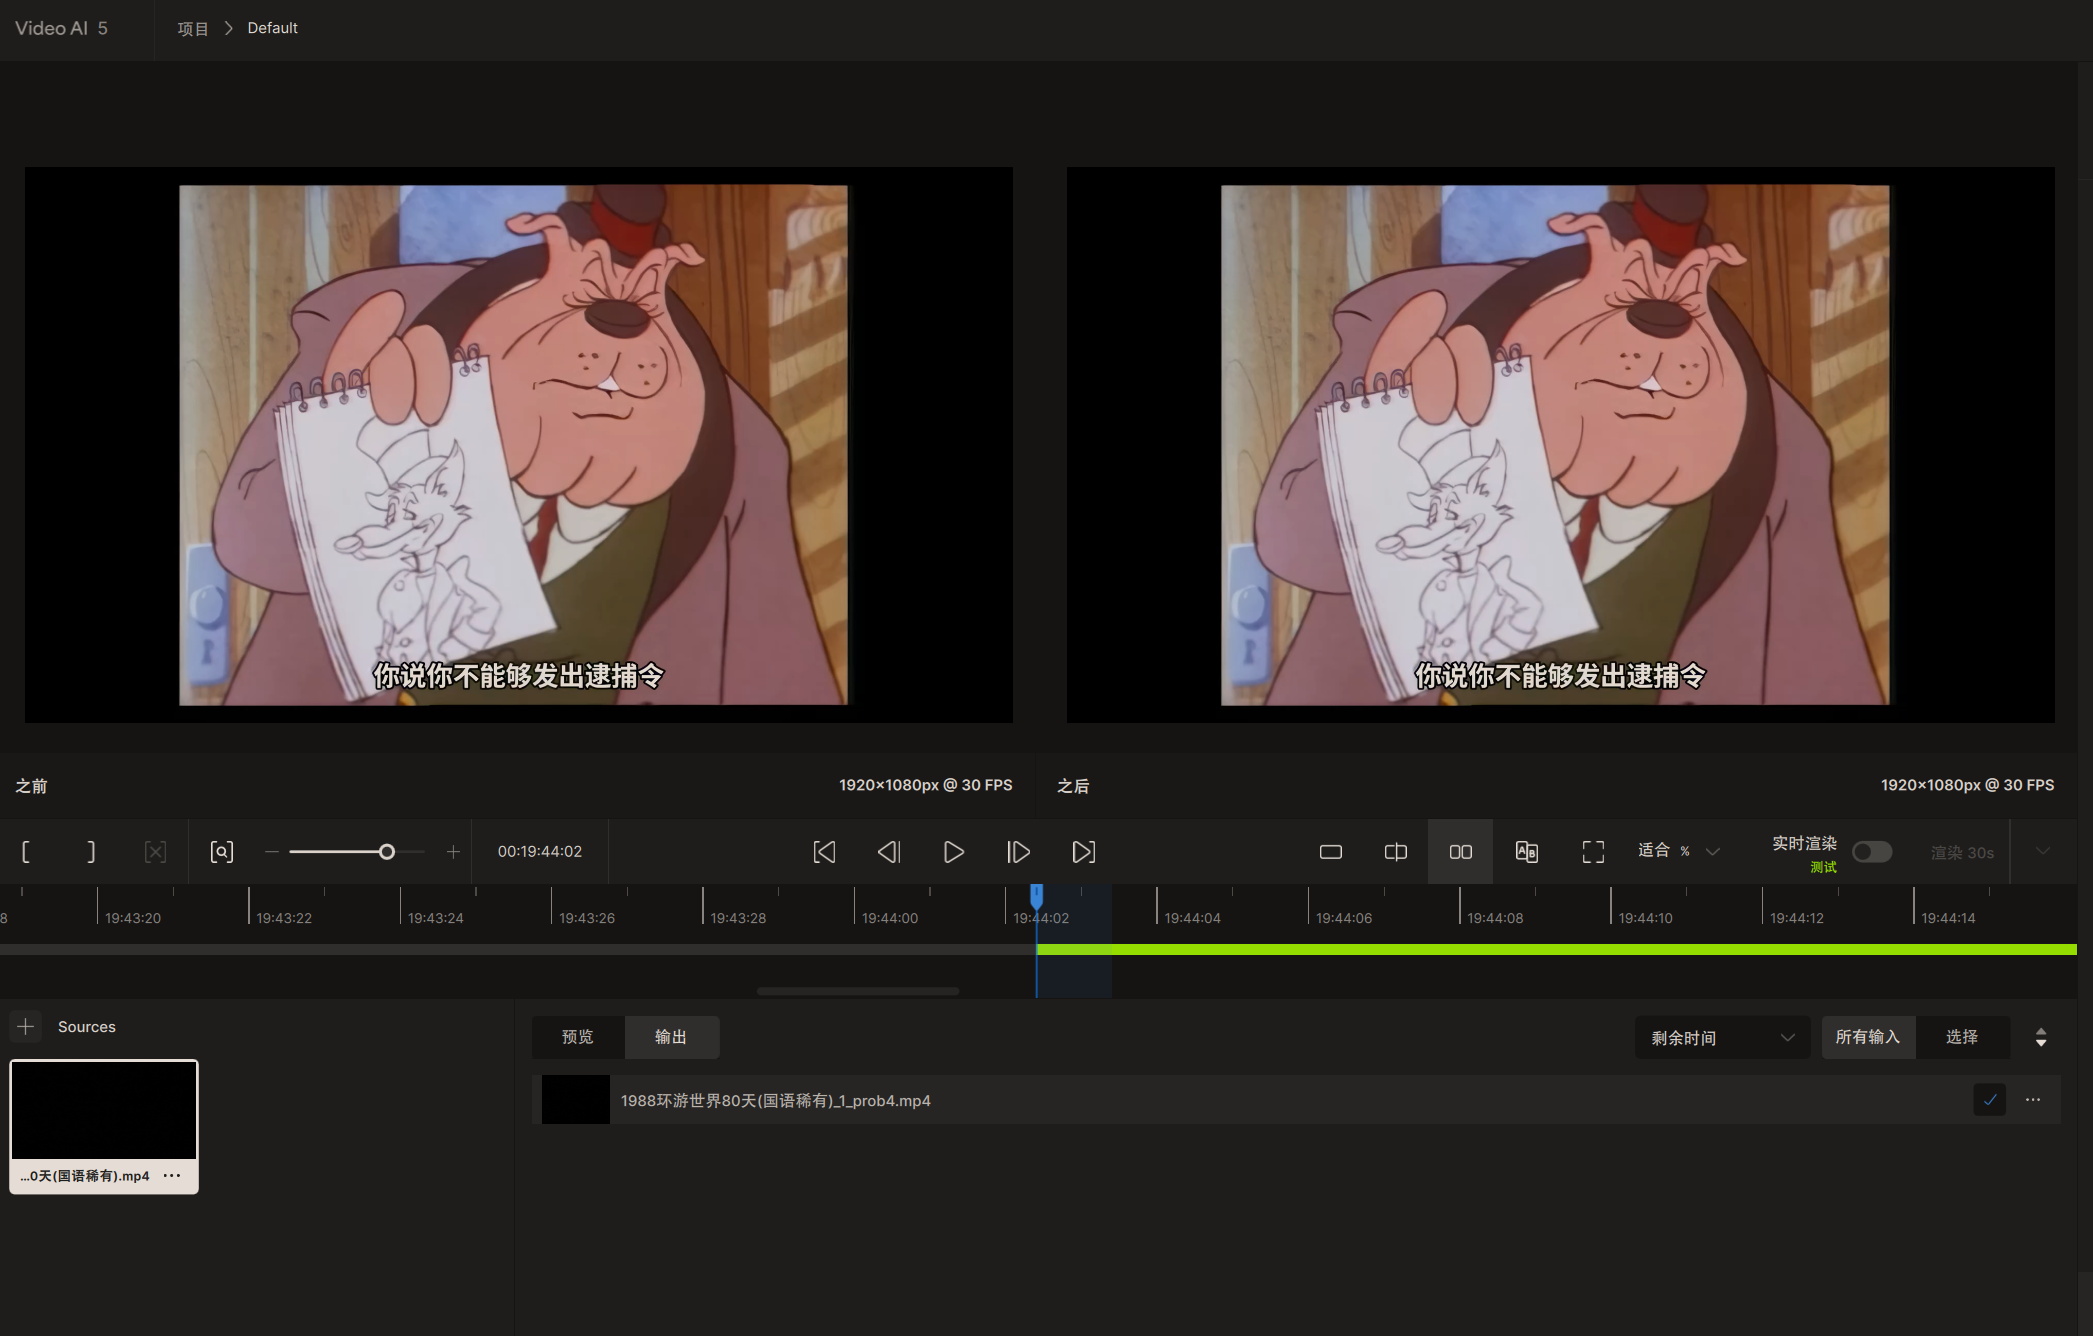Toggle the checkmark on the output file
The width and height of the screenshot is (2093, 1336).
pyautogui.click(x=1989, y=1100)
